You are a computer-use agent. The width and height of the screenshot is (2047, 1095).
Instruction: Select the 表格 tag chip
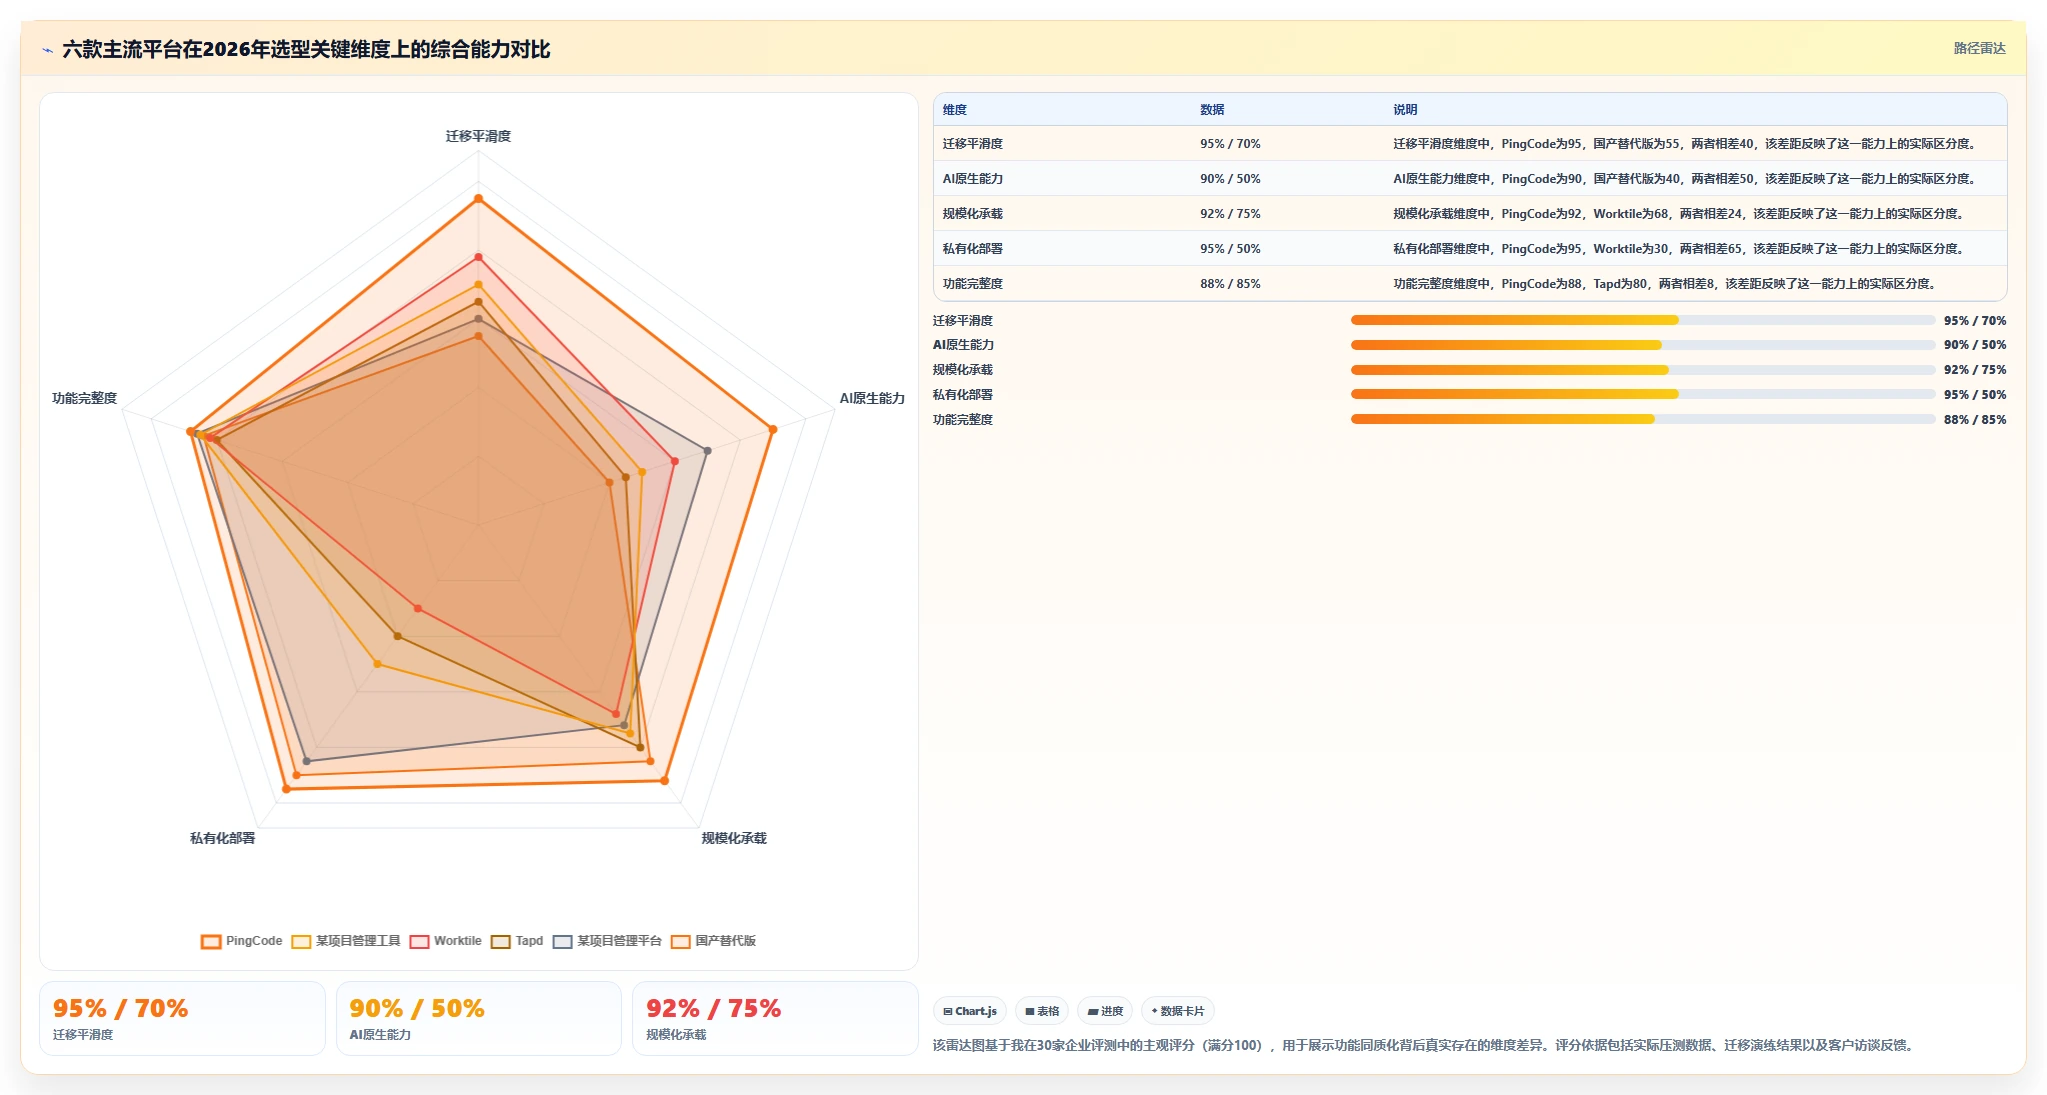pos(1042,1011)
